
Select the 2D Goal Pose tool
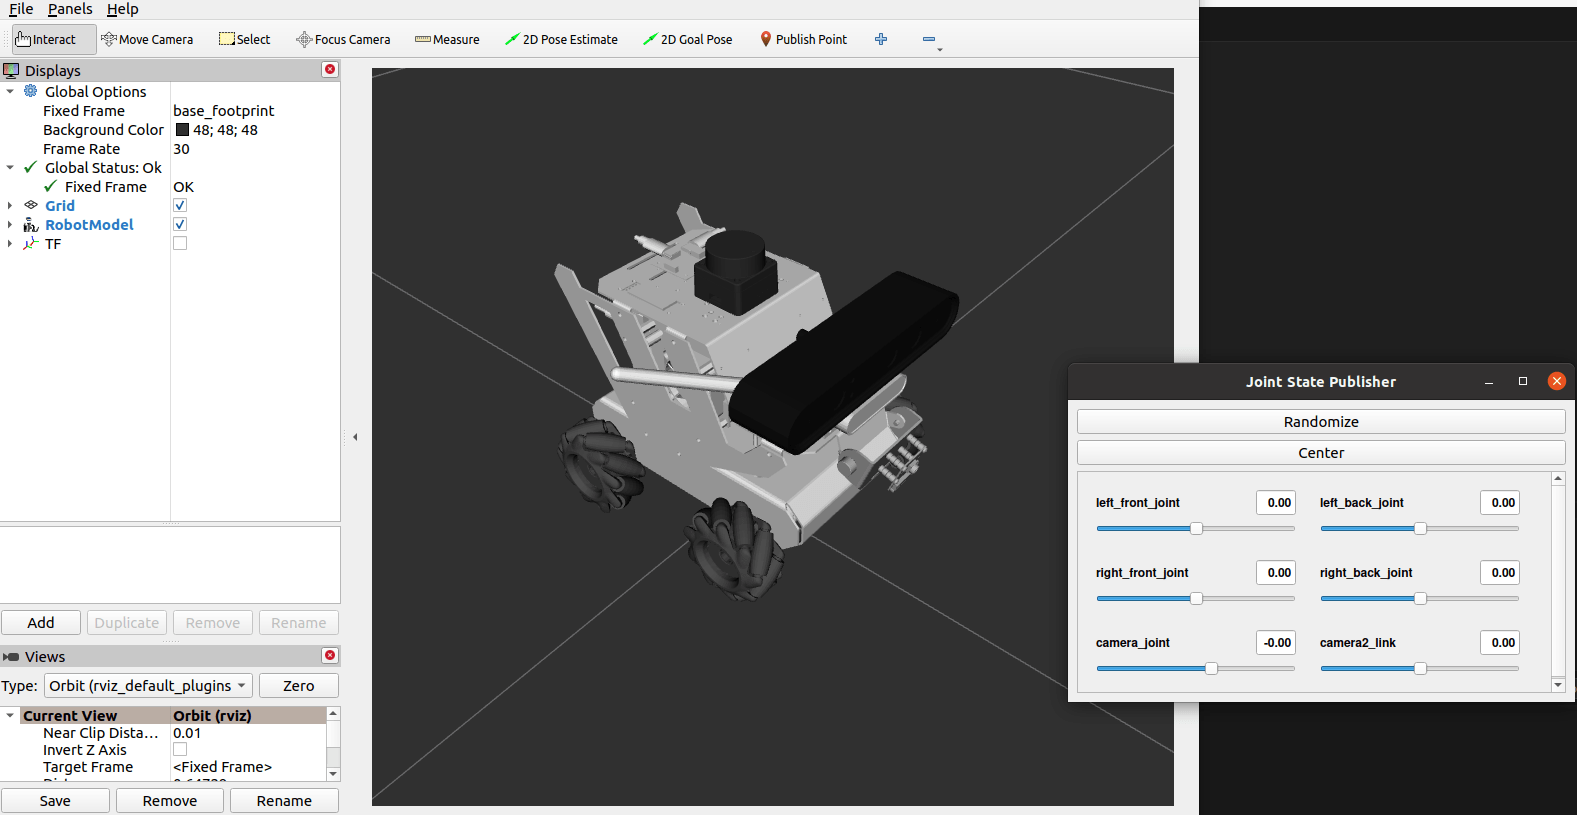[688, 40]
